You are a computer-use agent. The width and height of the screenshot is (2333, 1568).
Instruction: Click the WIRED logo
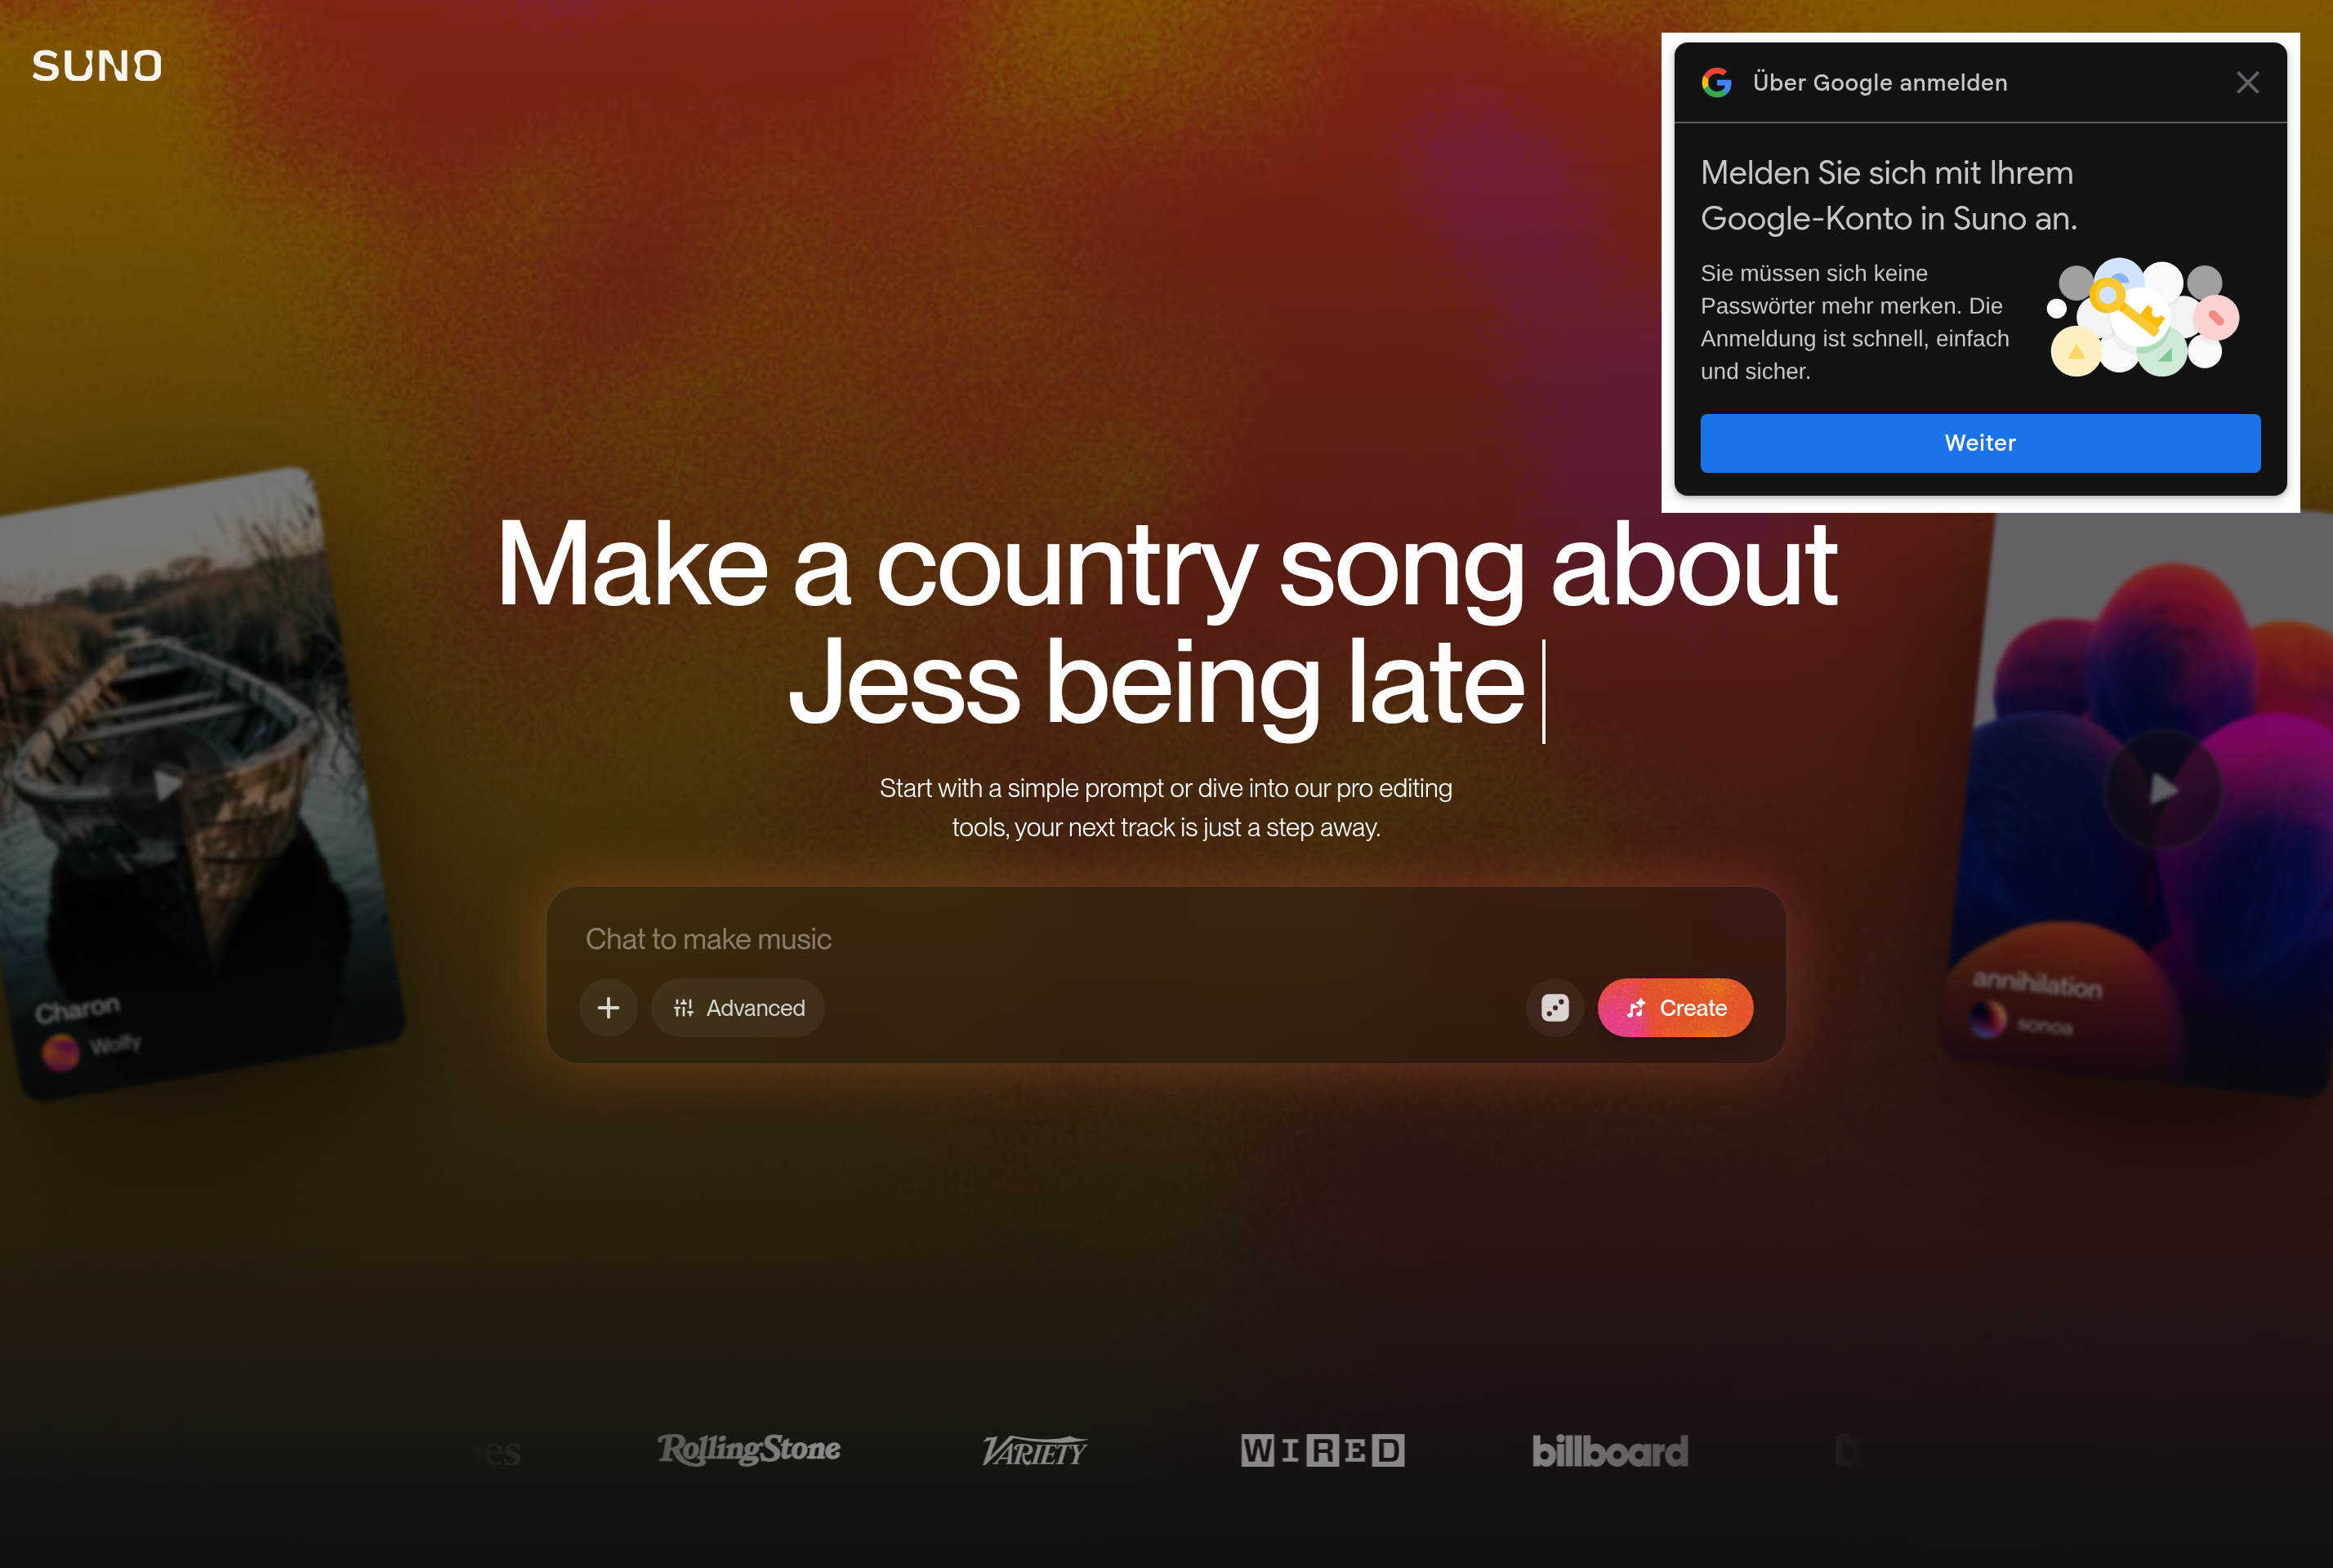point(1323,1450)
